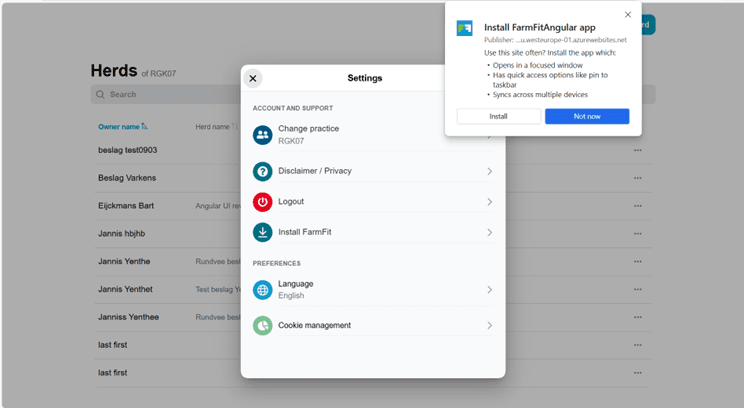Sort by Herd name column

coord(216,127)
